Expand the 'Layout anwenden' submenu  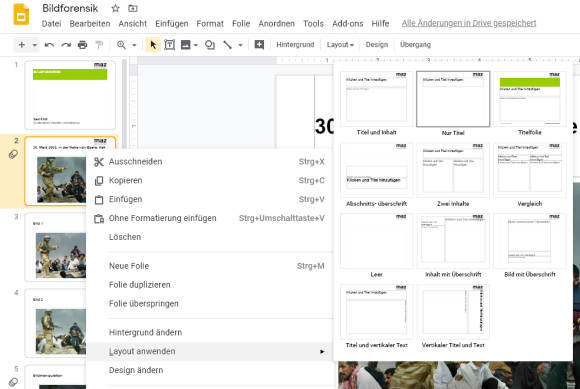click(210, 351)
